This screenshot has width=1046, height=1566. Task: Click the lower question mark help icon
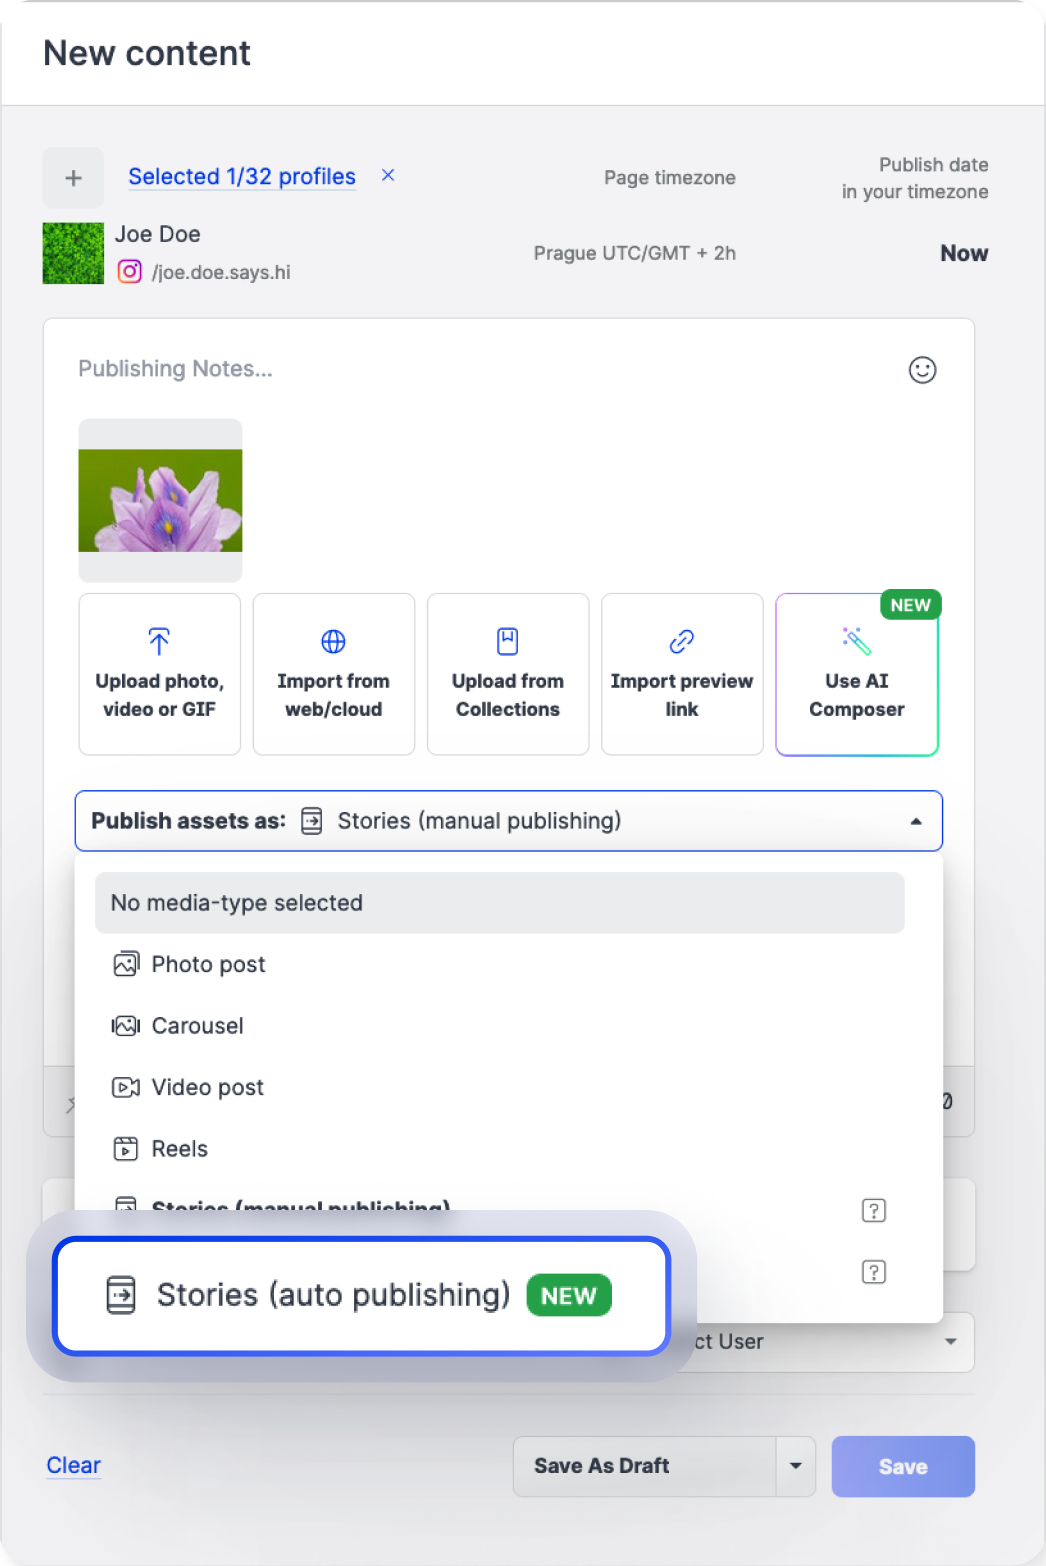coord(873,1272)
